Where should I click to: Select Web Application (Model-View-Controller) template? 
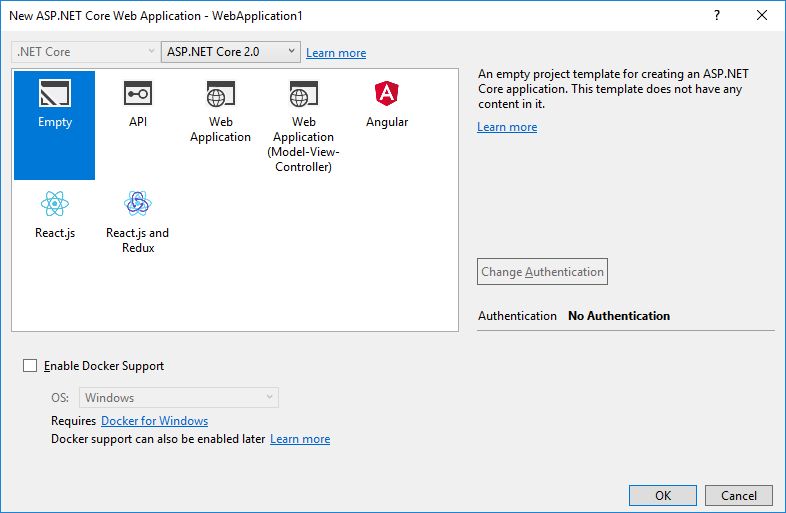[x=303, y=126]
